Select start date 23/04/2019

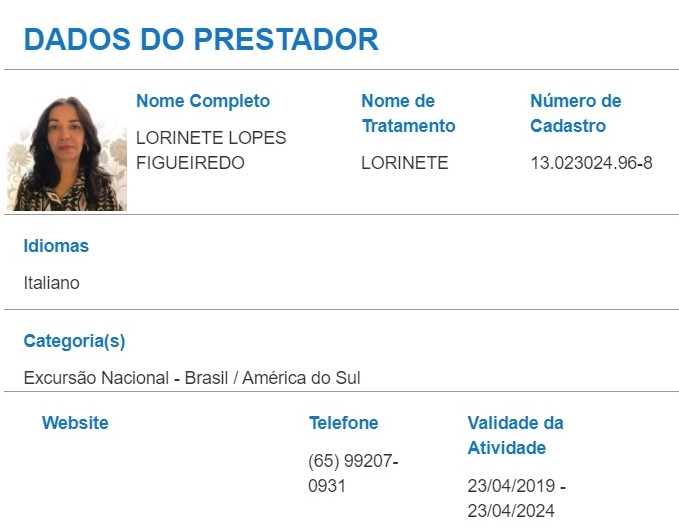pyautogui.click(x=511, y=486)
